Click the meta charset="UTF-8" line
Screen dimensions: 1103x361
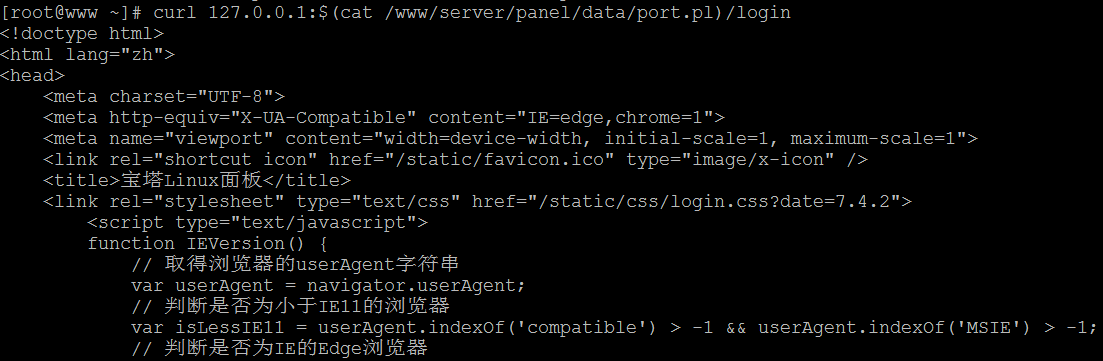coord(164,96)
